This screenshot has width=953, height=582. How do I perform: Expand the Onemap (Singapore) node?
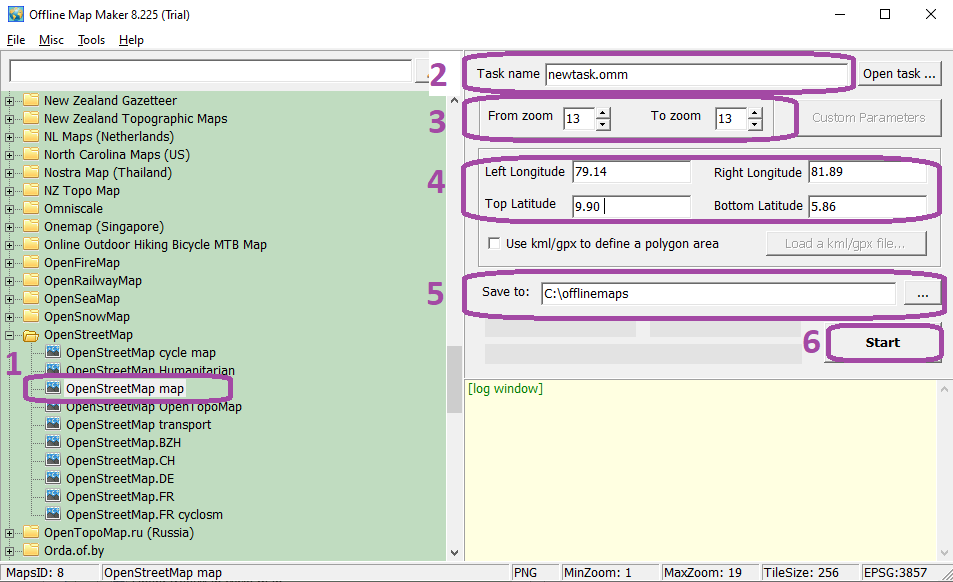(9, 227)
